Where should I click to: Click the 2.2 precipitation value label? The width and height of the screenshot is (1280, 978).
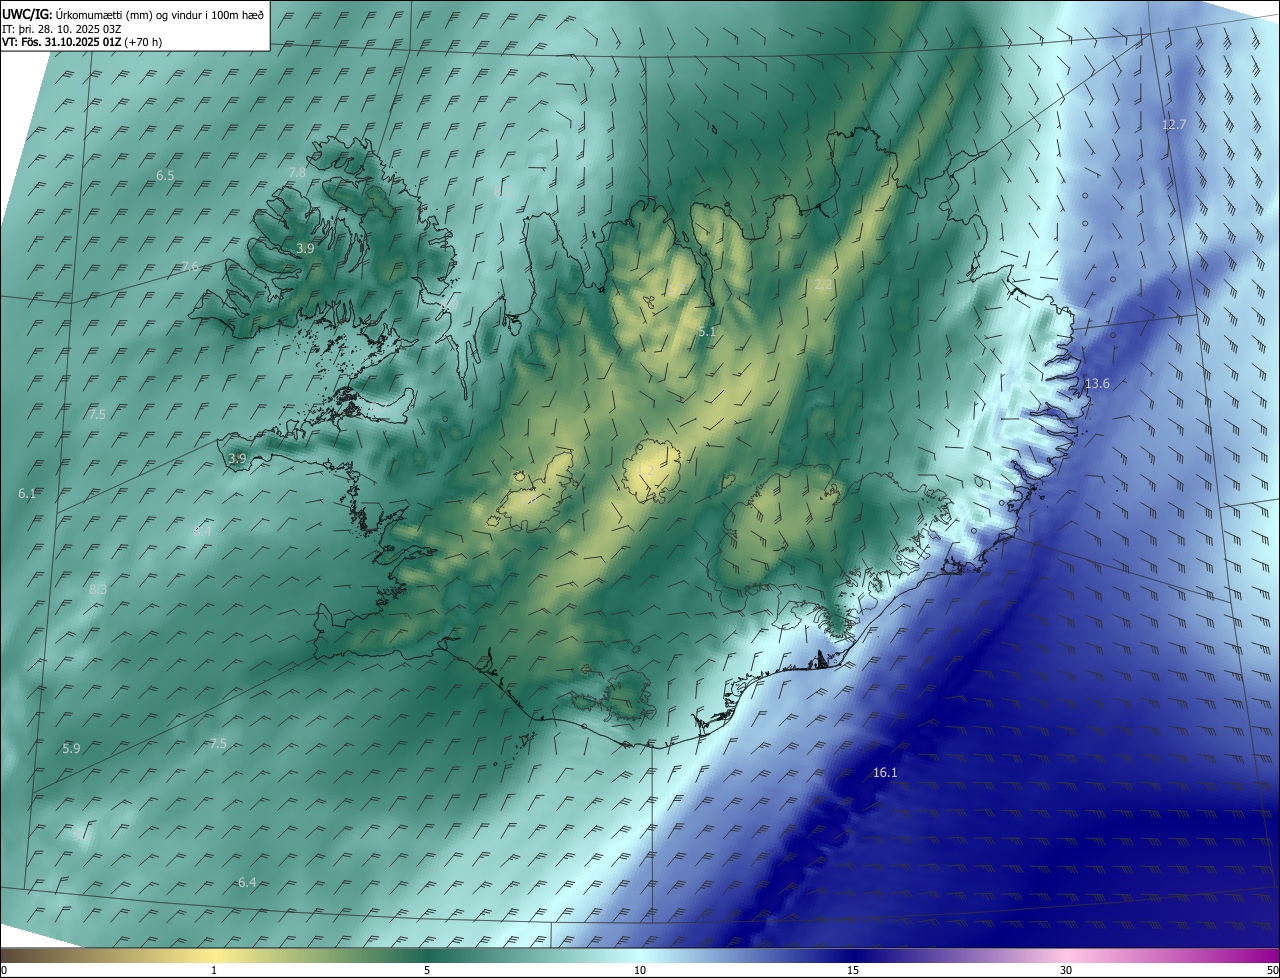[x=823, y=284]
